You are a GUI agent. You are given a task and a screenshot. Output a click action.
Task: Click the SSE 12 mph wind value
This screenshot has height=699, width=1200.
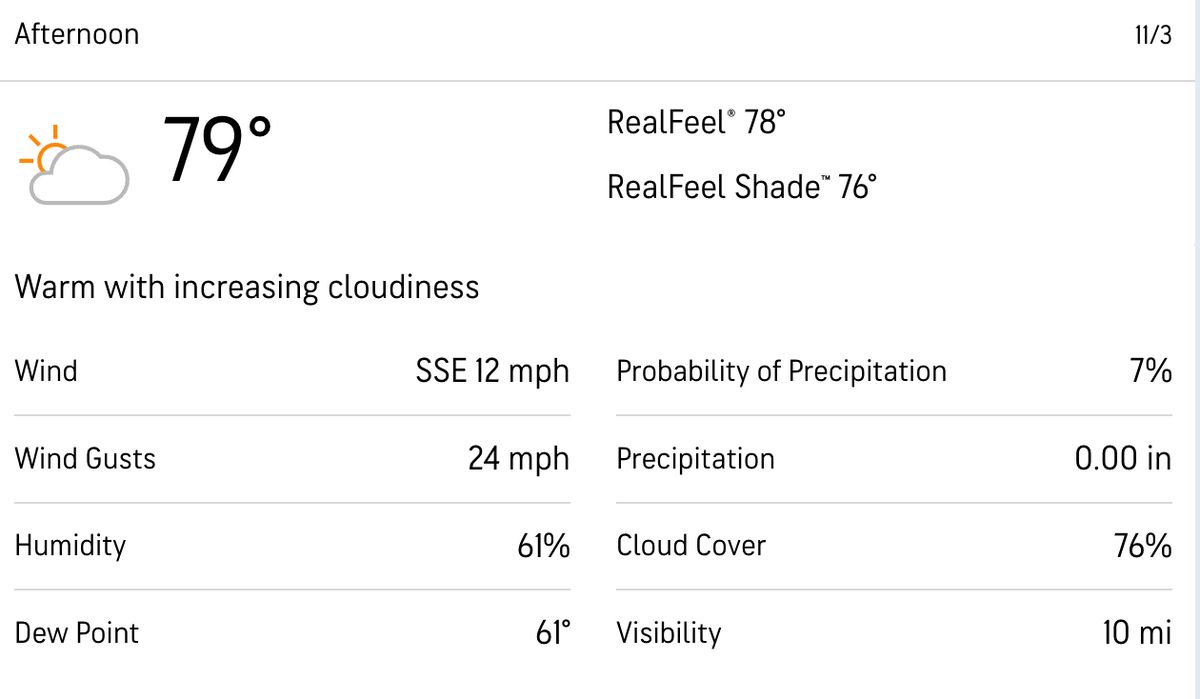[492, 371]
